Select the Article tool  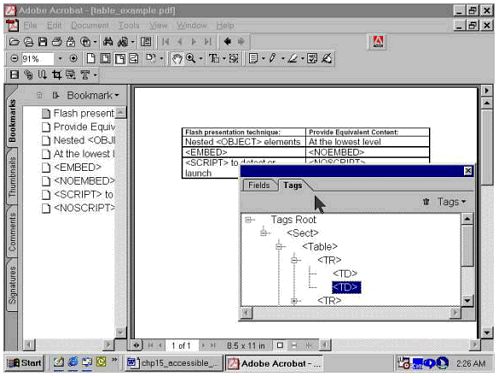pos(42,75)
